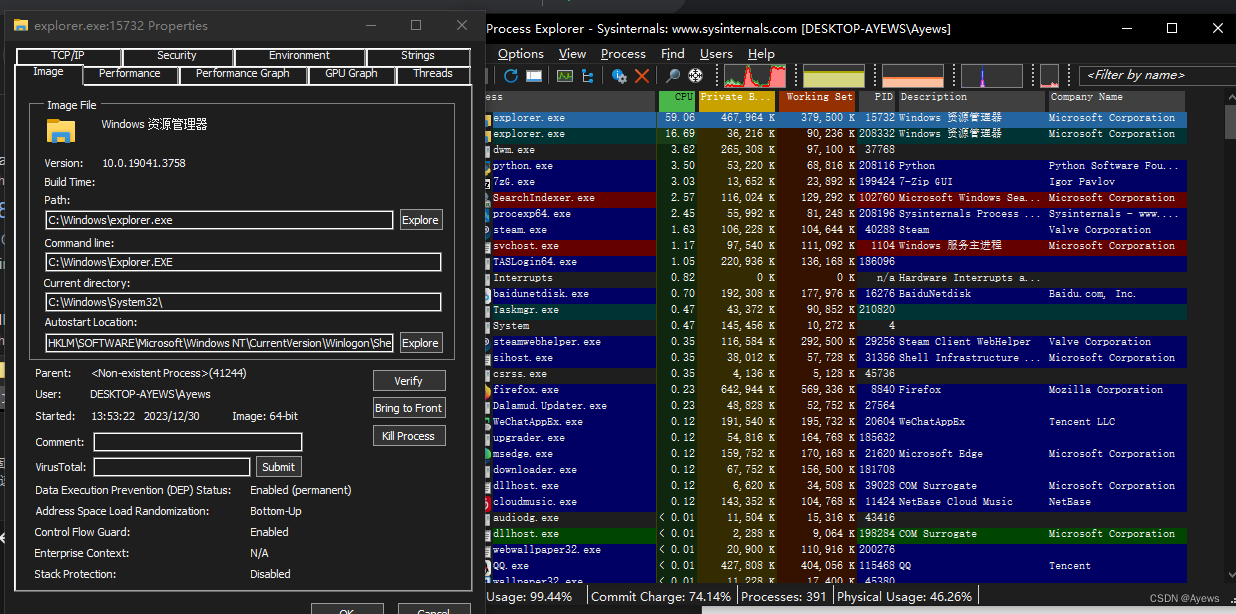Click the orange X Kill Process icon
The image size is (1236, 614).
[x=642, y=75]
